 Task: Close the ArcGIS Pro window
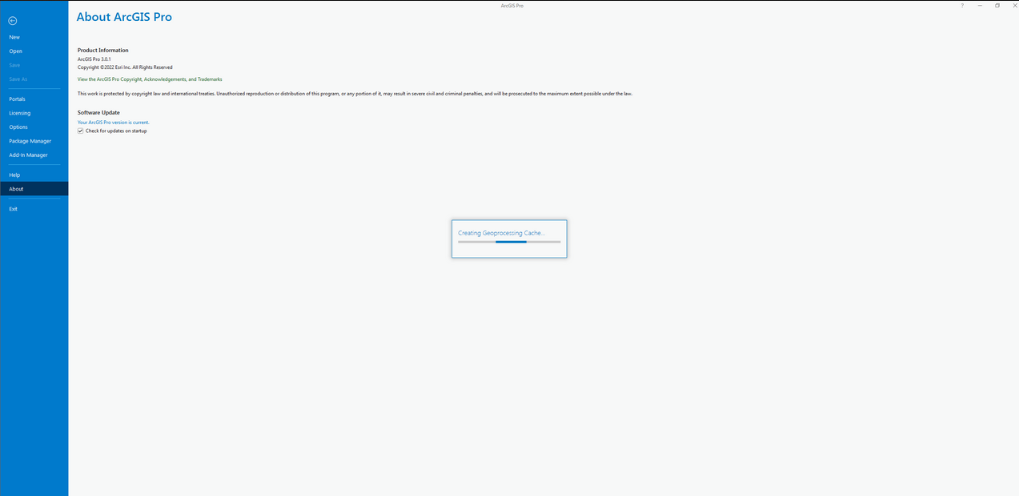coord(1014,5)
